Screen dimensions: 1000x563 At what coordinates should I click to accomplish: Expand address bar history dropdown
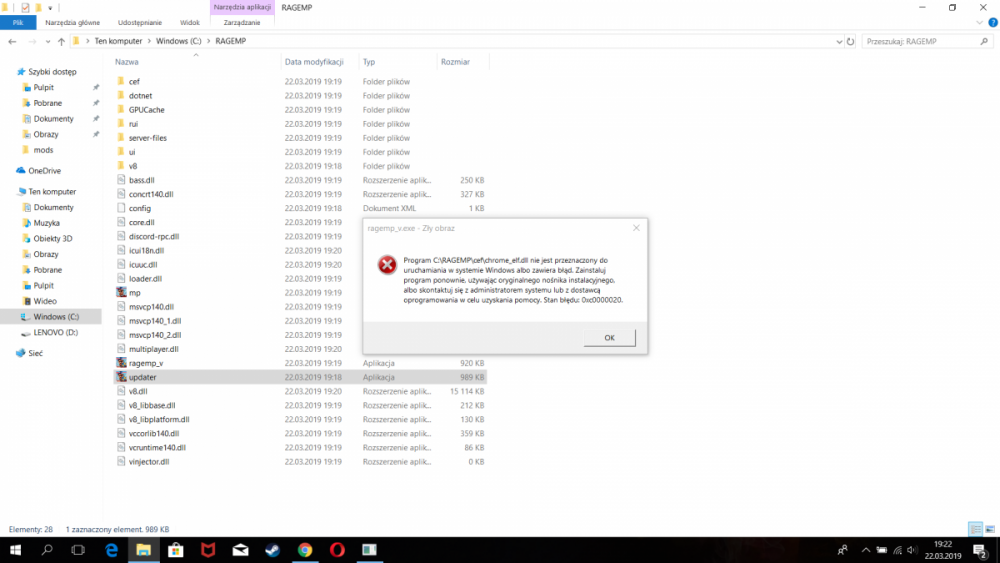pyautogui.click(x=839, y=41)
